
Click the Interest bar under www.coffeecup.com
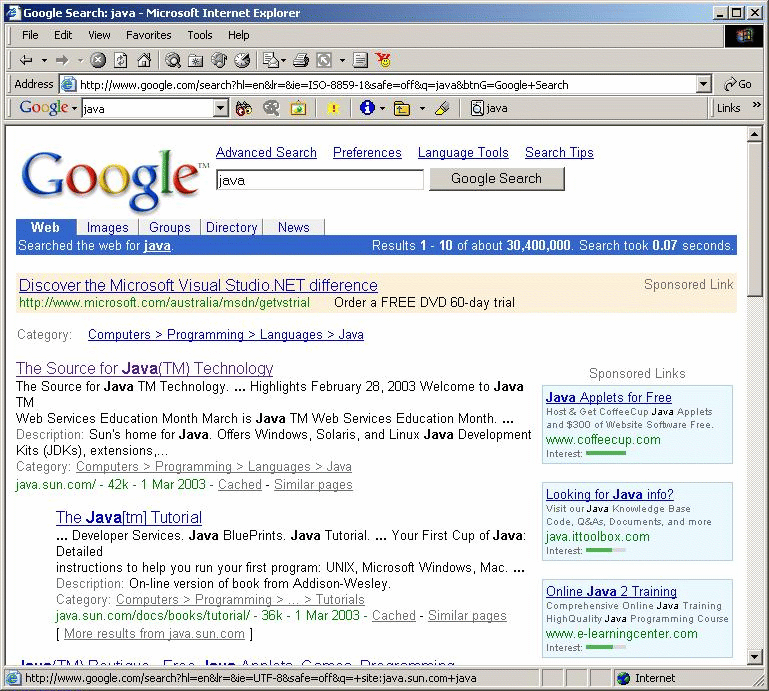(x=606, y=454)
